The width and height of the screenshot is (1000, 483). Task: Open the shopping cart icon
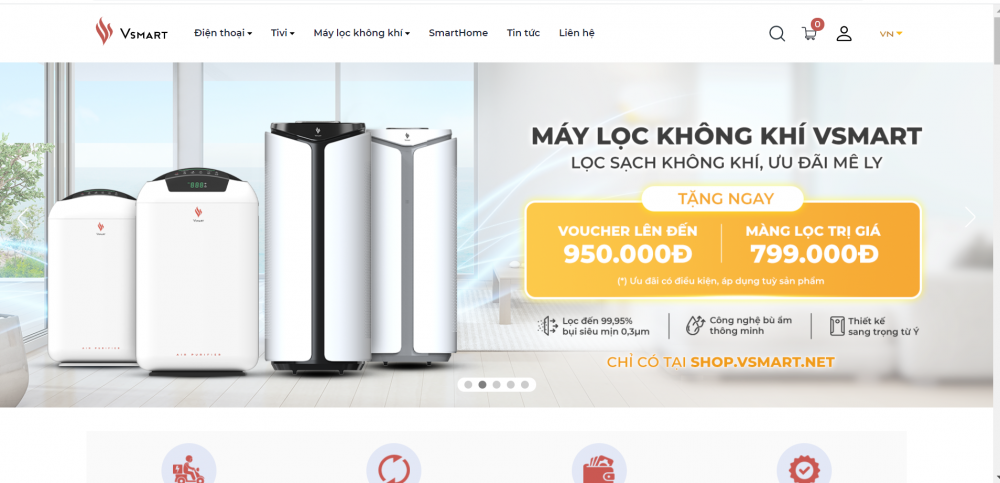[x=810, y=33]
